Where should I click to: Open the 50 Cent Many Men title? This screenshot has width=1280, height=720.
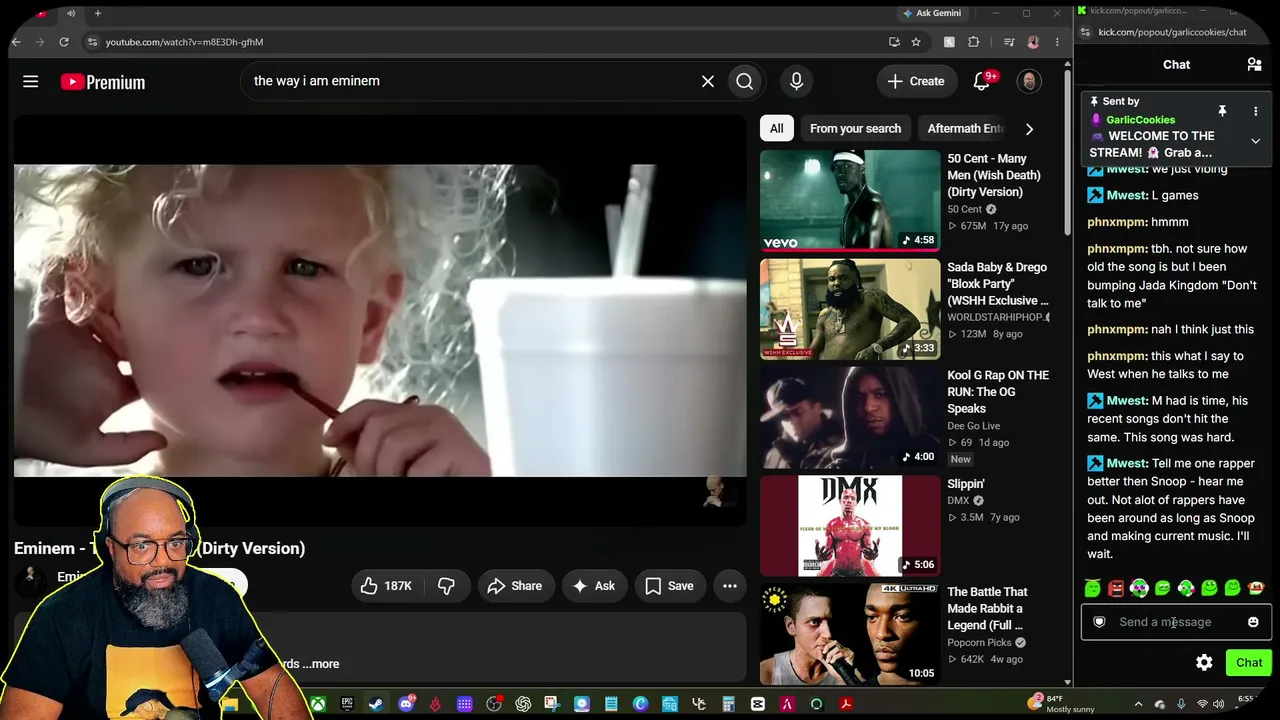994,175
